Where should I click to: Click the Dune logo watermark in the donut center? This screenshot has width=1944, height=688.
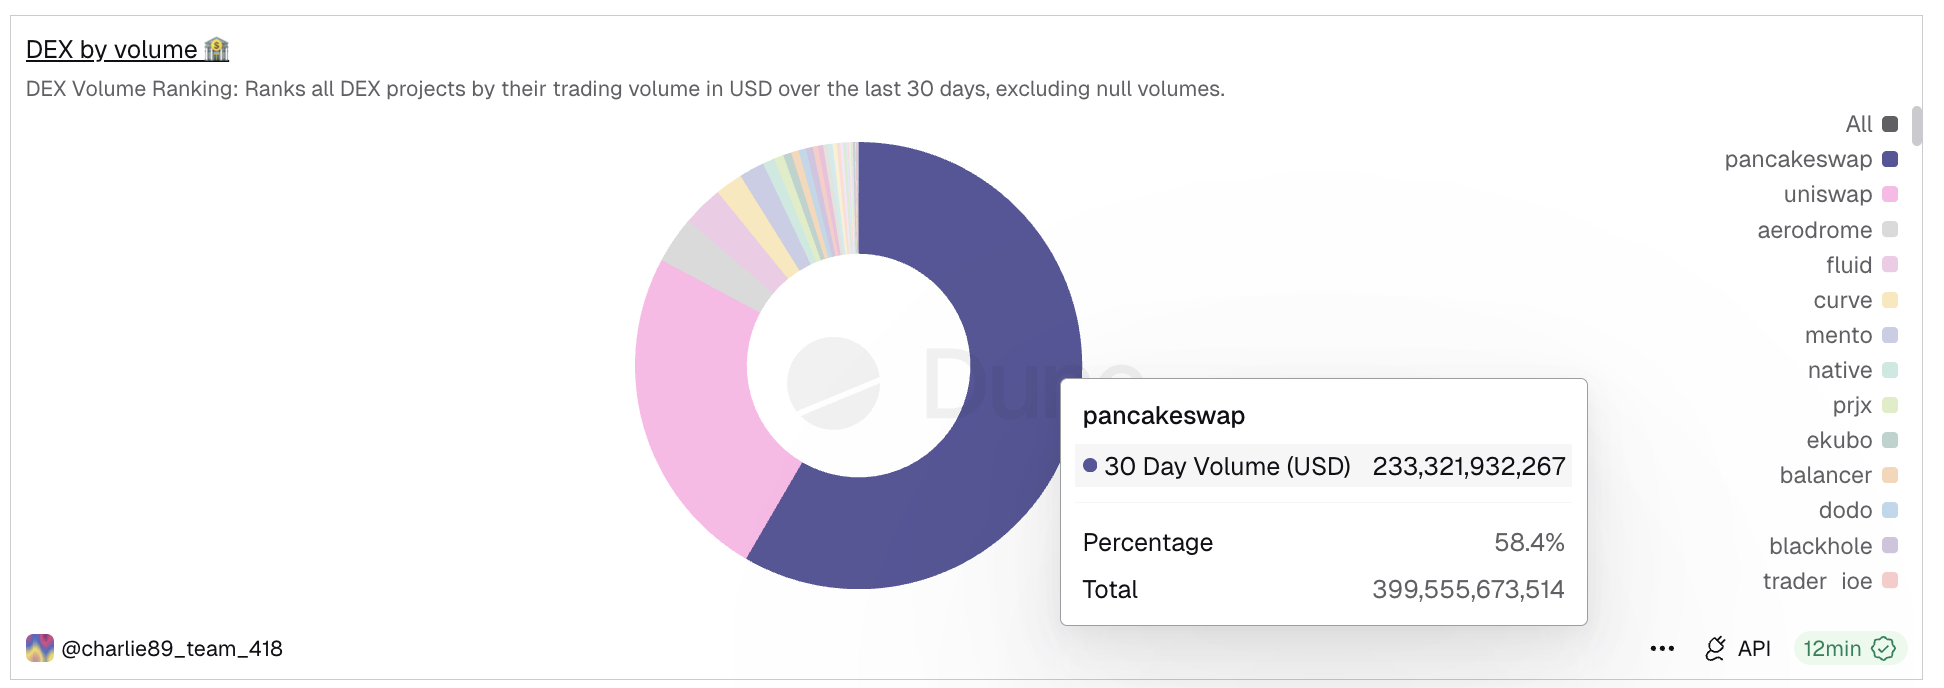click(x=833, y=384)
